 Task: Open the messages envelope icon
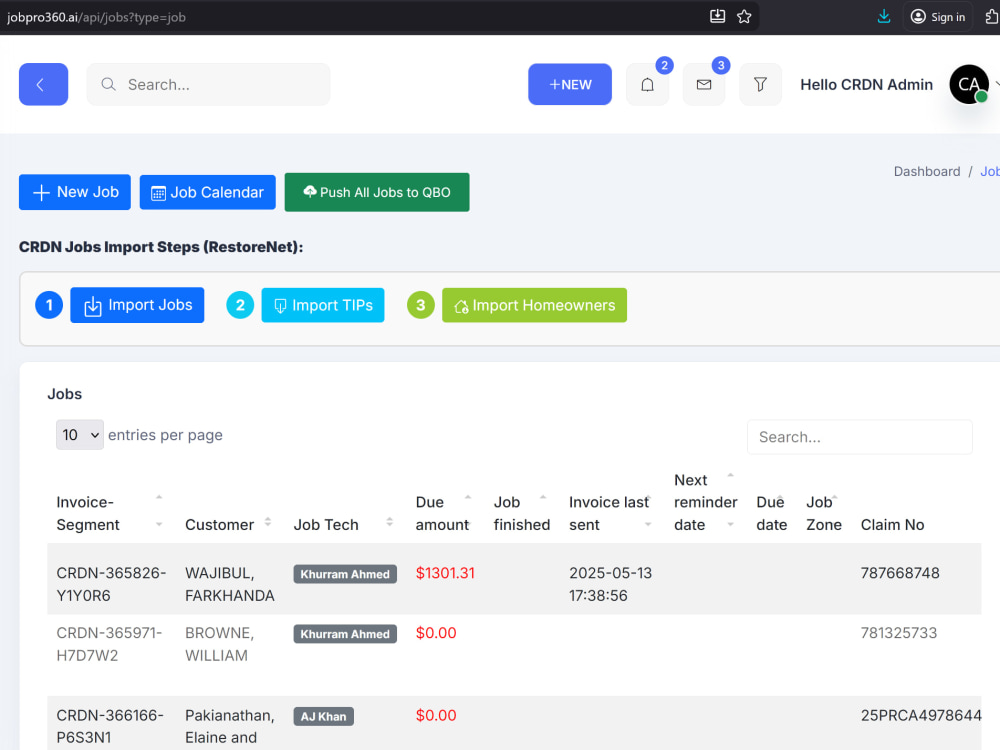pos(703,84)
